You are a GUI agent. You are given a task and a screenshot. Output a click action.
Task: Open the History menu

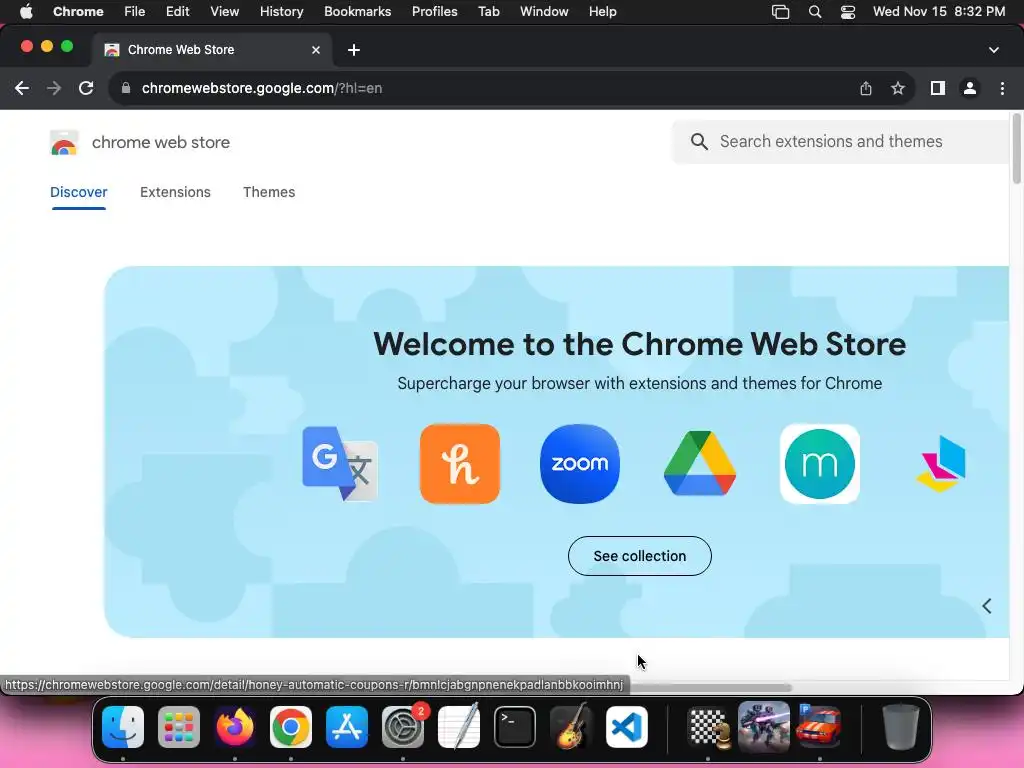point(281,12)
